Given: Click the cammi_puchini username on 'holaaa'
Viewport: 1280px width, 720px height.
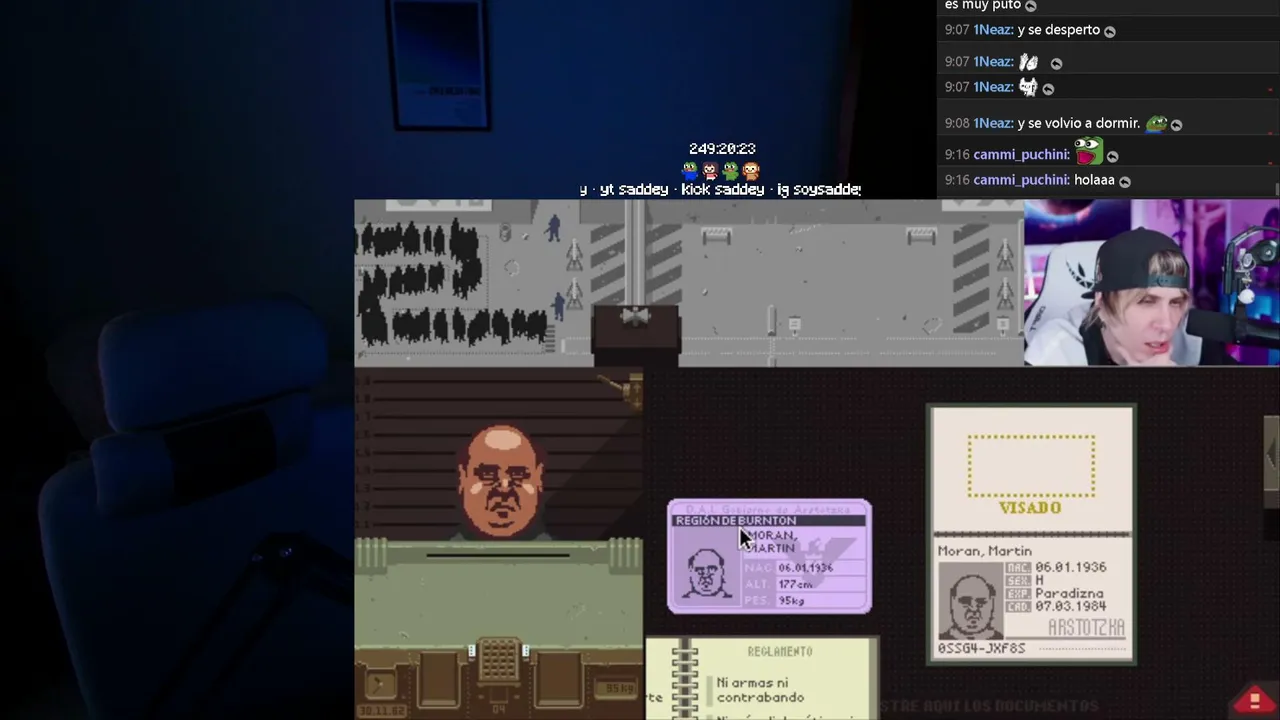Looking at the screenshot, I should click(1020, 180).
